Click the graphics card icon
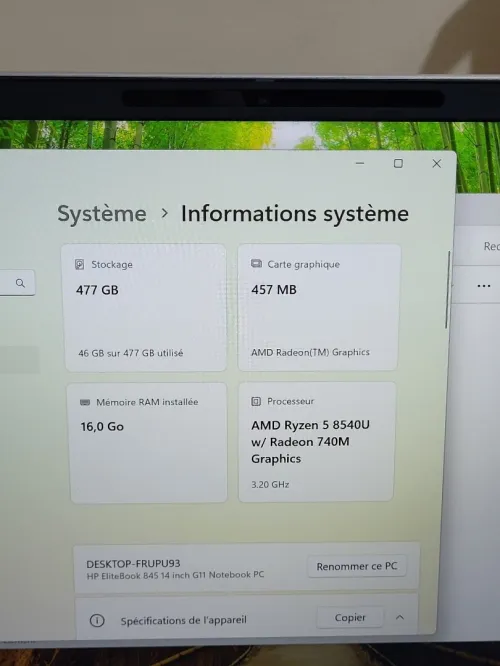500x666 pixels. coord(256,264)
